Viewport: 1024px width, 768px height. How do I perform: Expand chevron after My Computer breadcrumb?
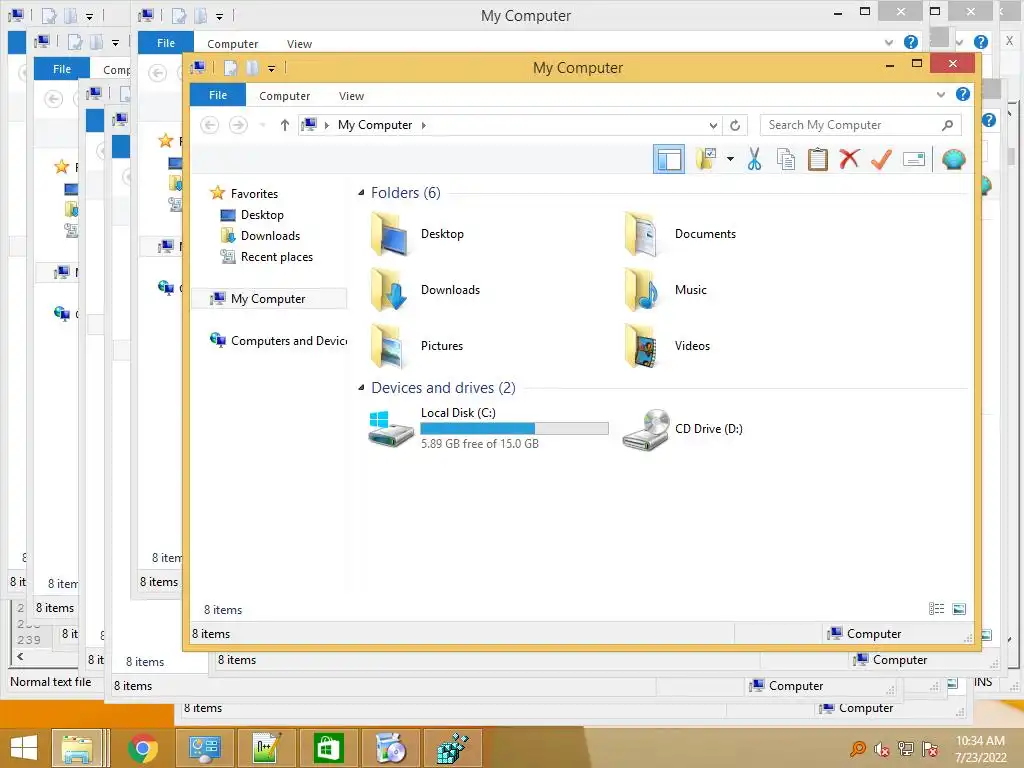point(424,125)
